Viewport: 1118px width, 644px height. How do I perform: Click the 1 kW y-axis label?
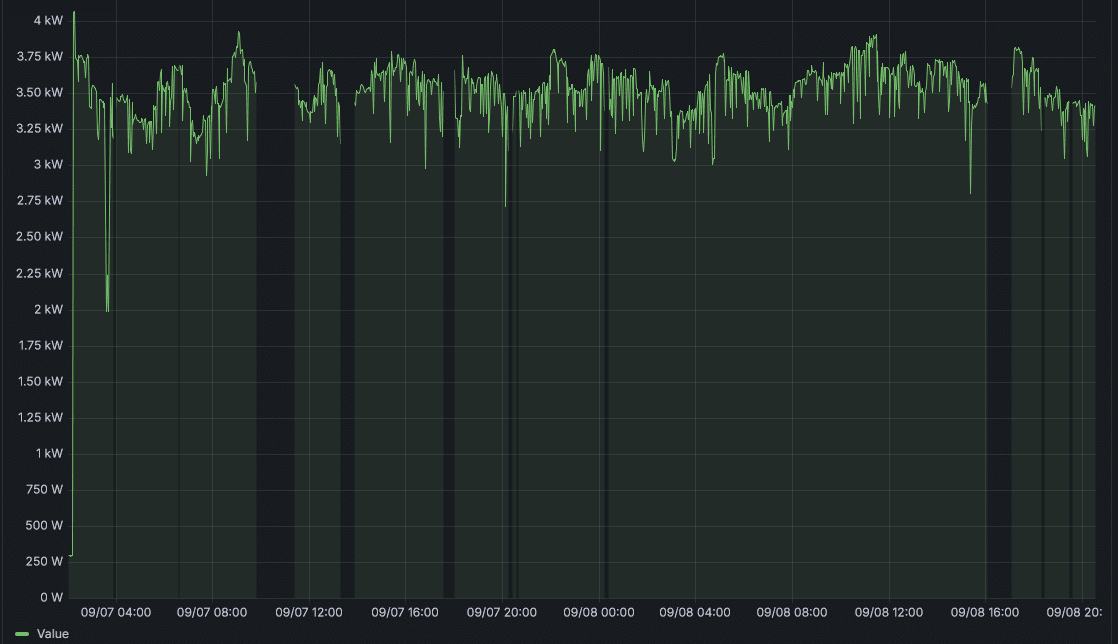click(48, 454)
